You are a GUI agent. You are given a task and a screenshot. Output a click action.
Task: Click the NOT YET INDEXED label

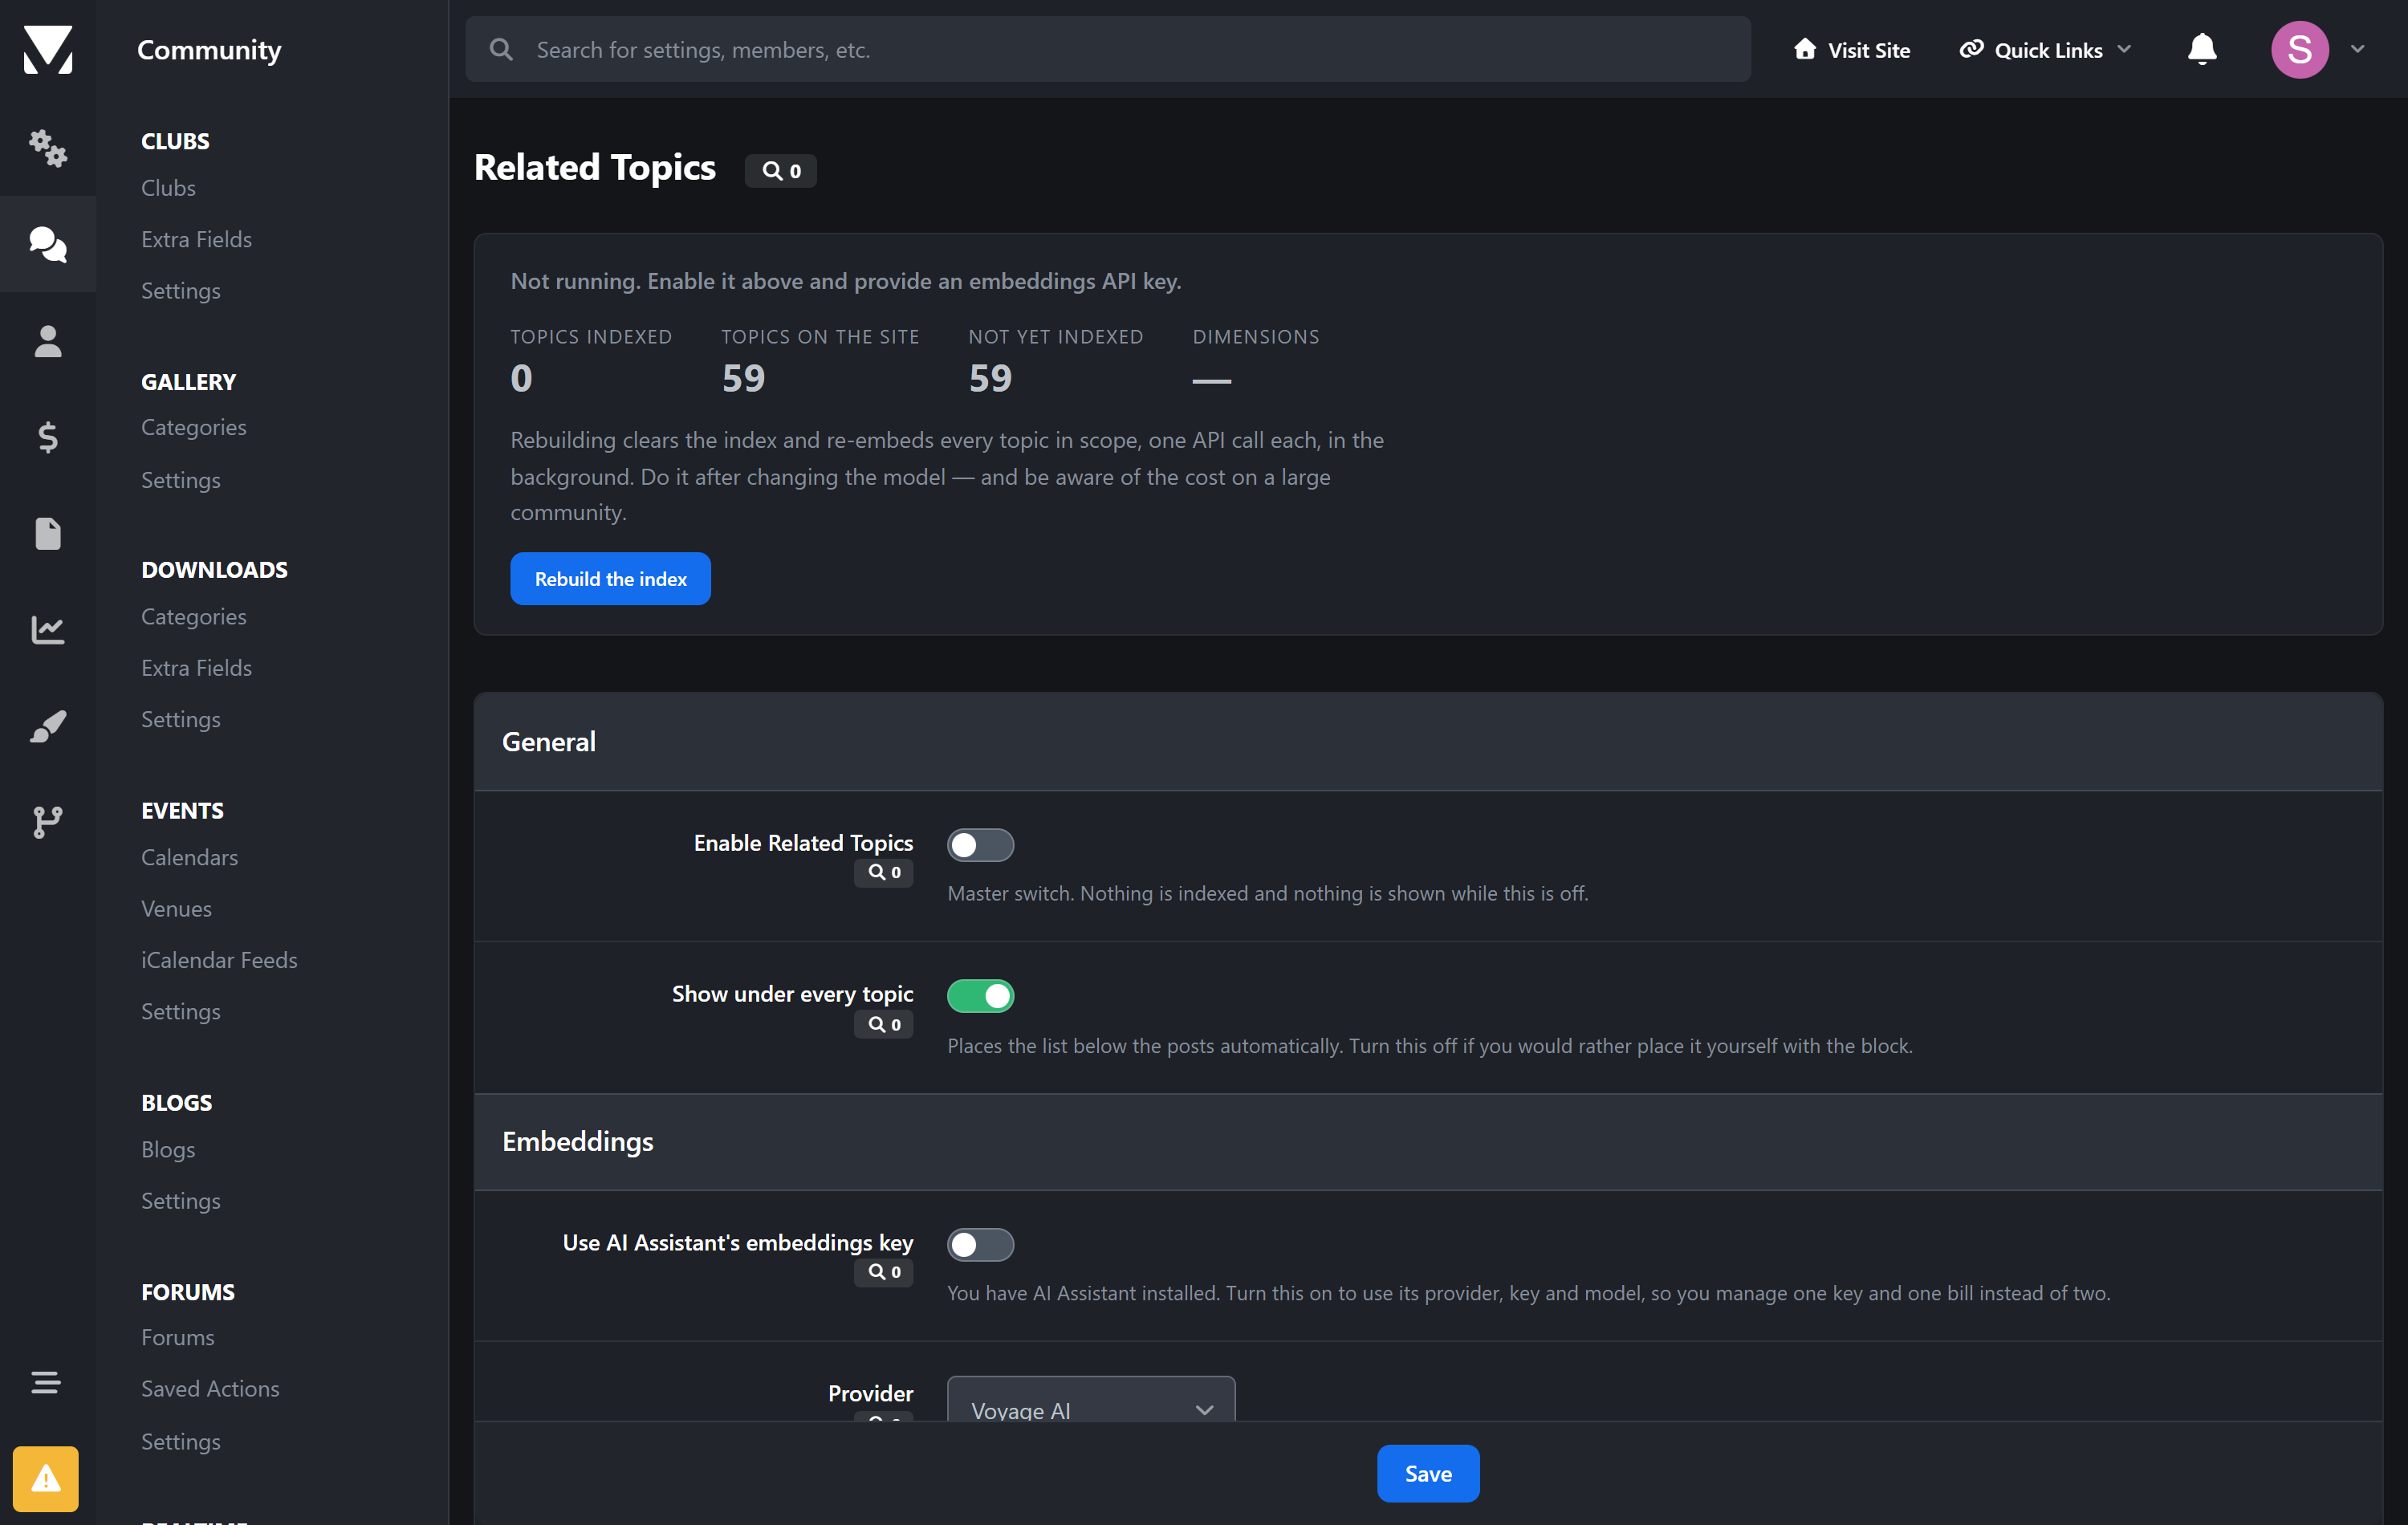[1056, 337]
